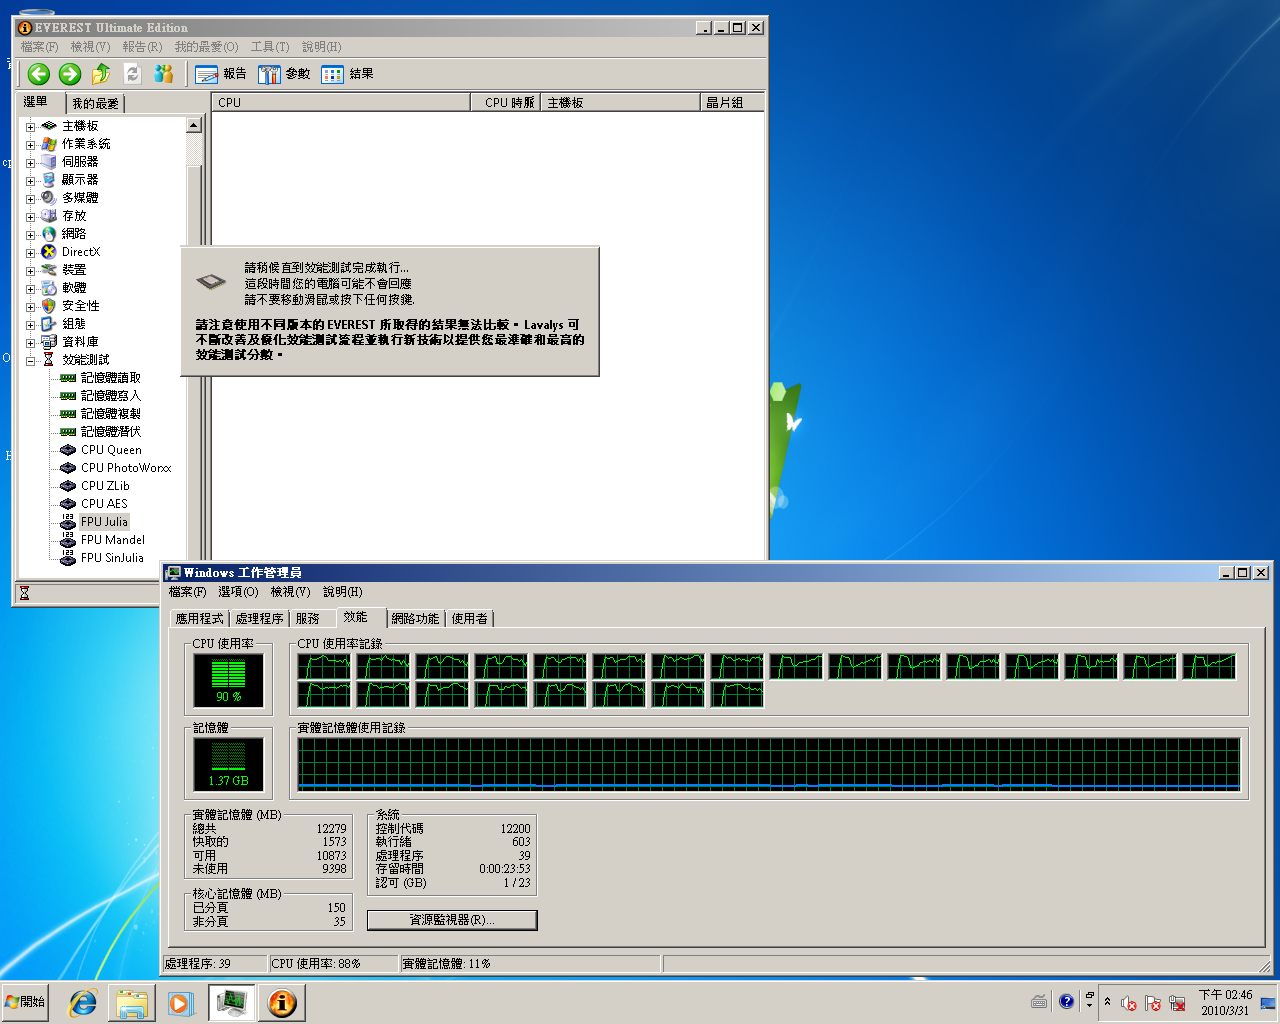Select the 顯示器 display tree item

(x=80, y=180)
